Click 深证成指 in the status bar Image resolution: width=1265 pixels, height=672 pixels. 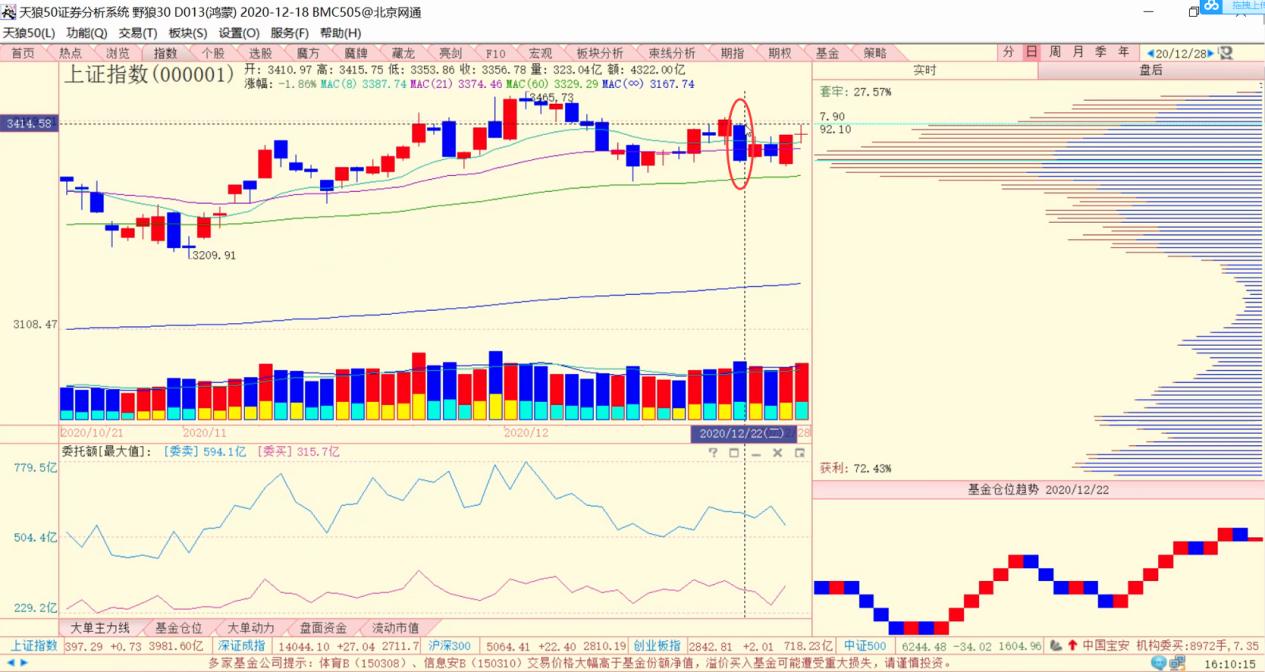[x=242, y=646]
